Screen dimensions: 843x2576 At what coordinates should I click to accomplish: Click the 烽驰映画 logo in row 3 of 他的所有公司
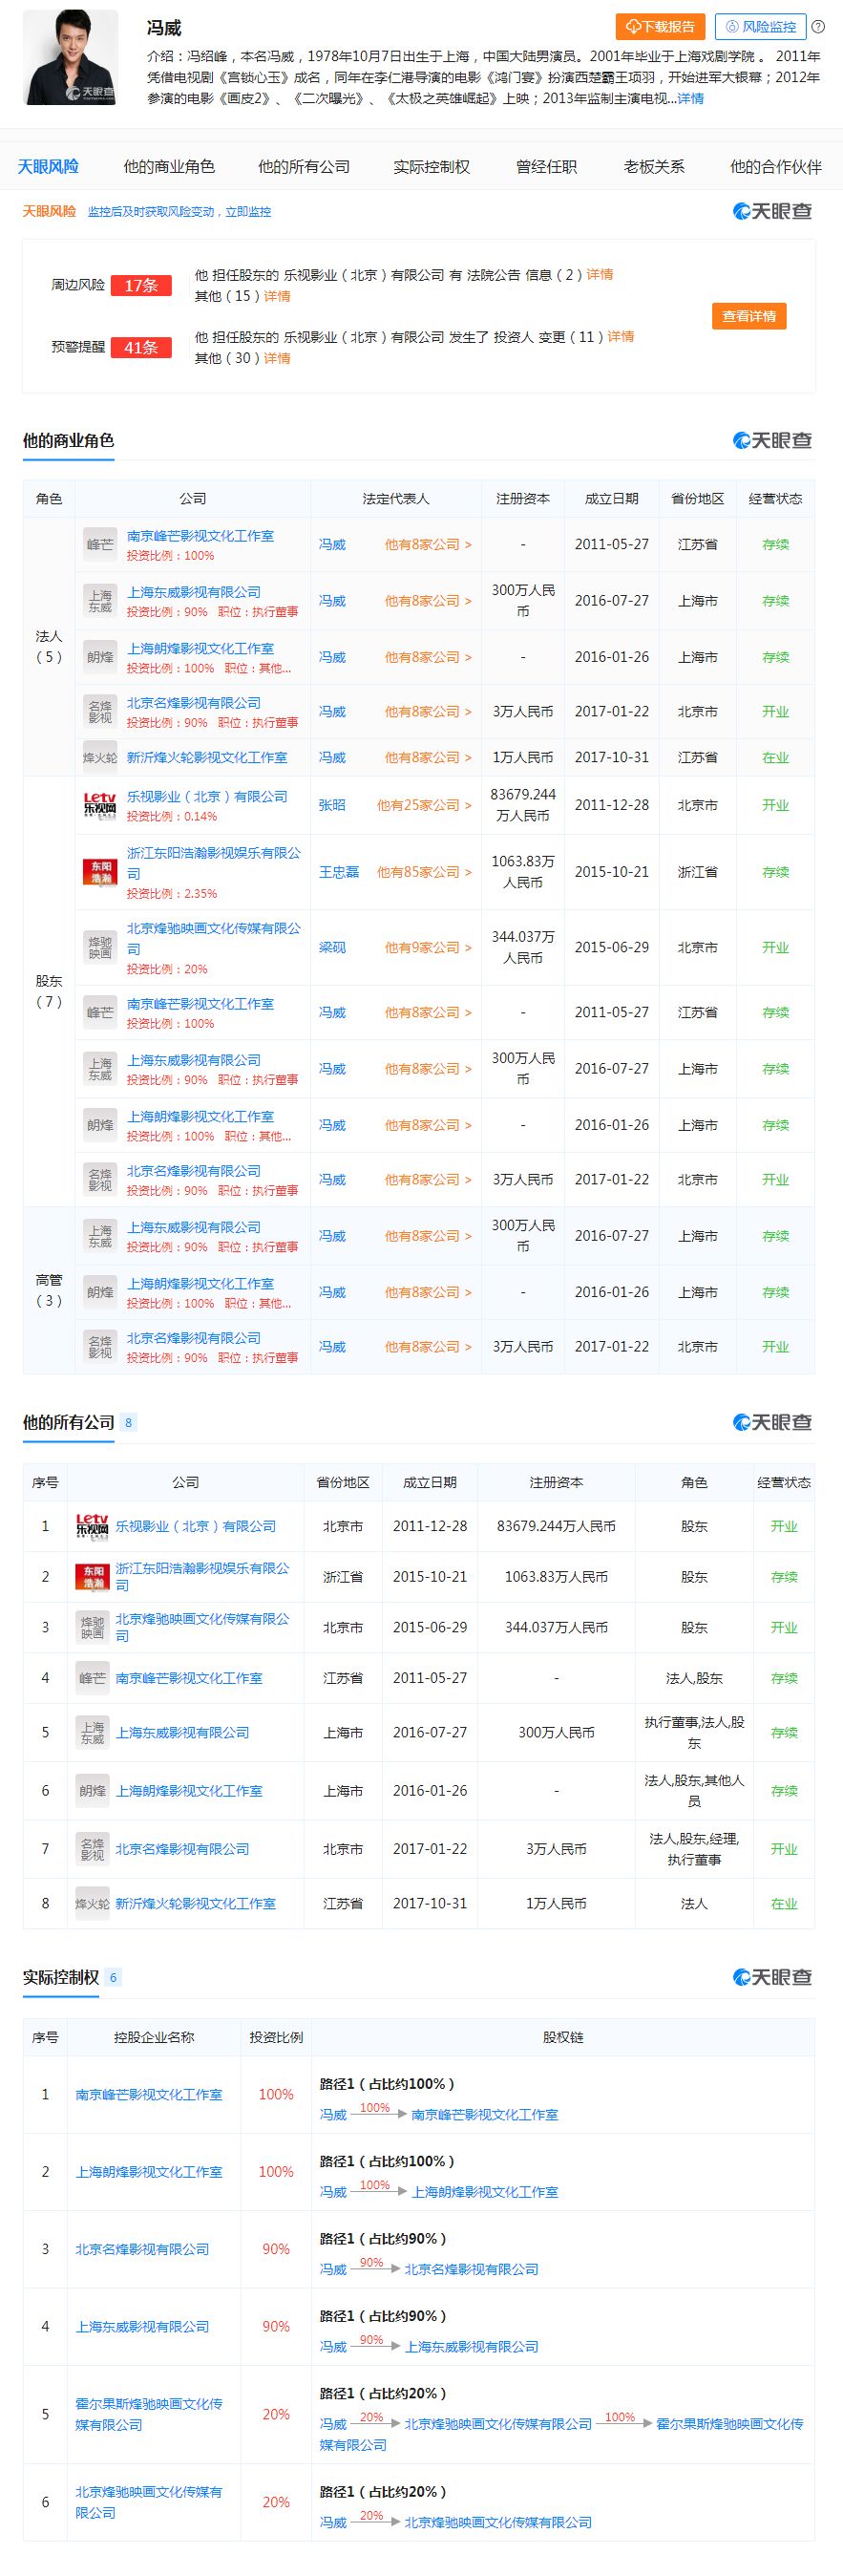[92, 1627]
